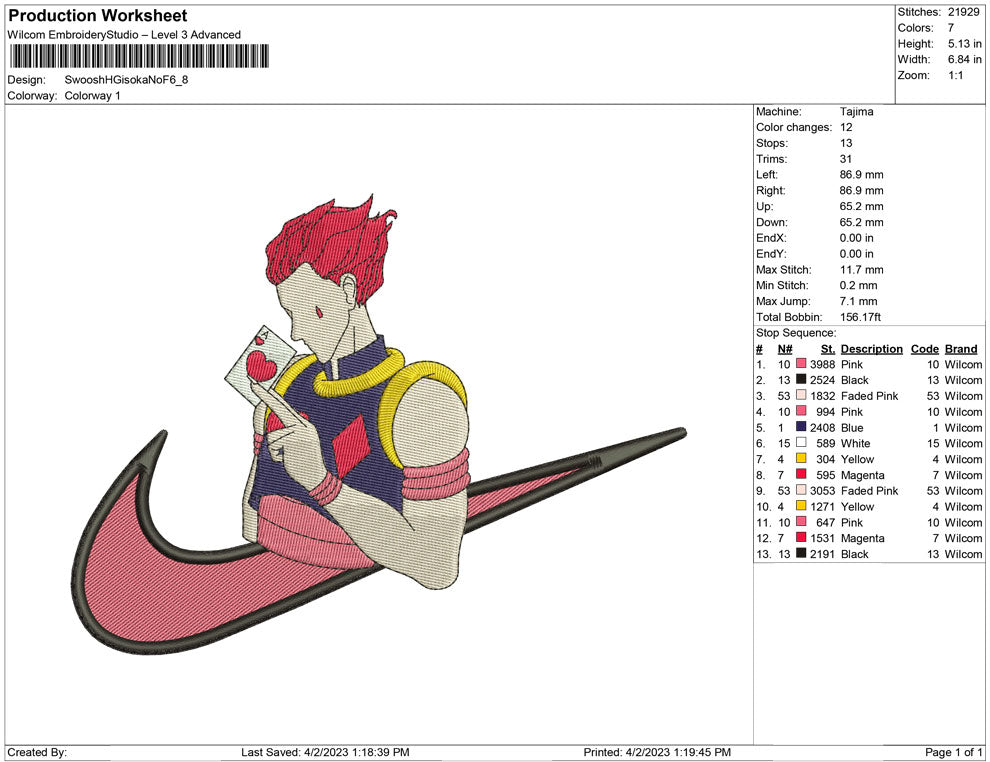Click the 'Created By:' footer label
This screenshot has width=990, height=762.
click(x=37, y=752)
